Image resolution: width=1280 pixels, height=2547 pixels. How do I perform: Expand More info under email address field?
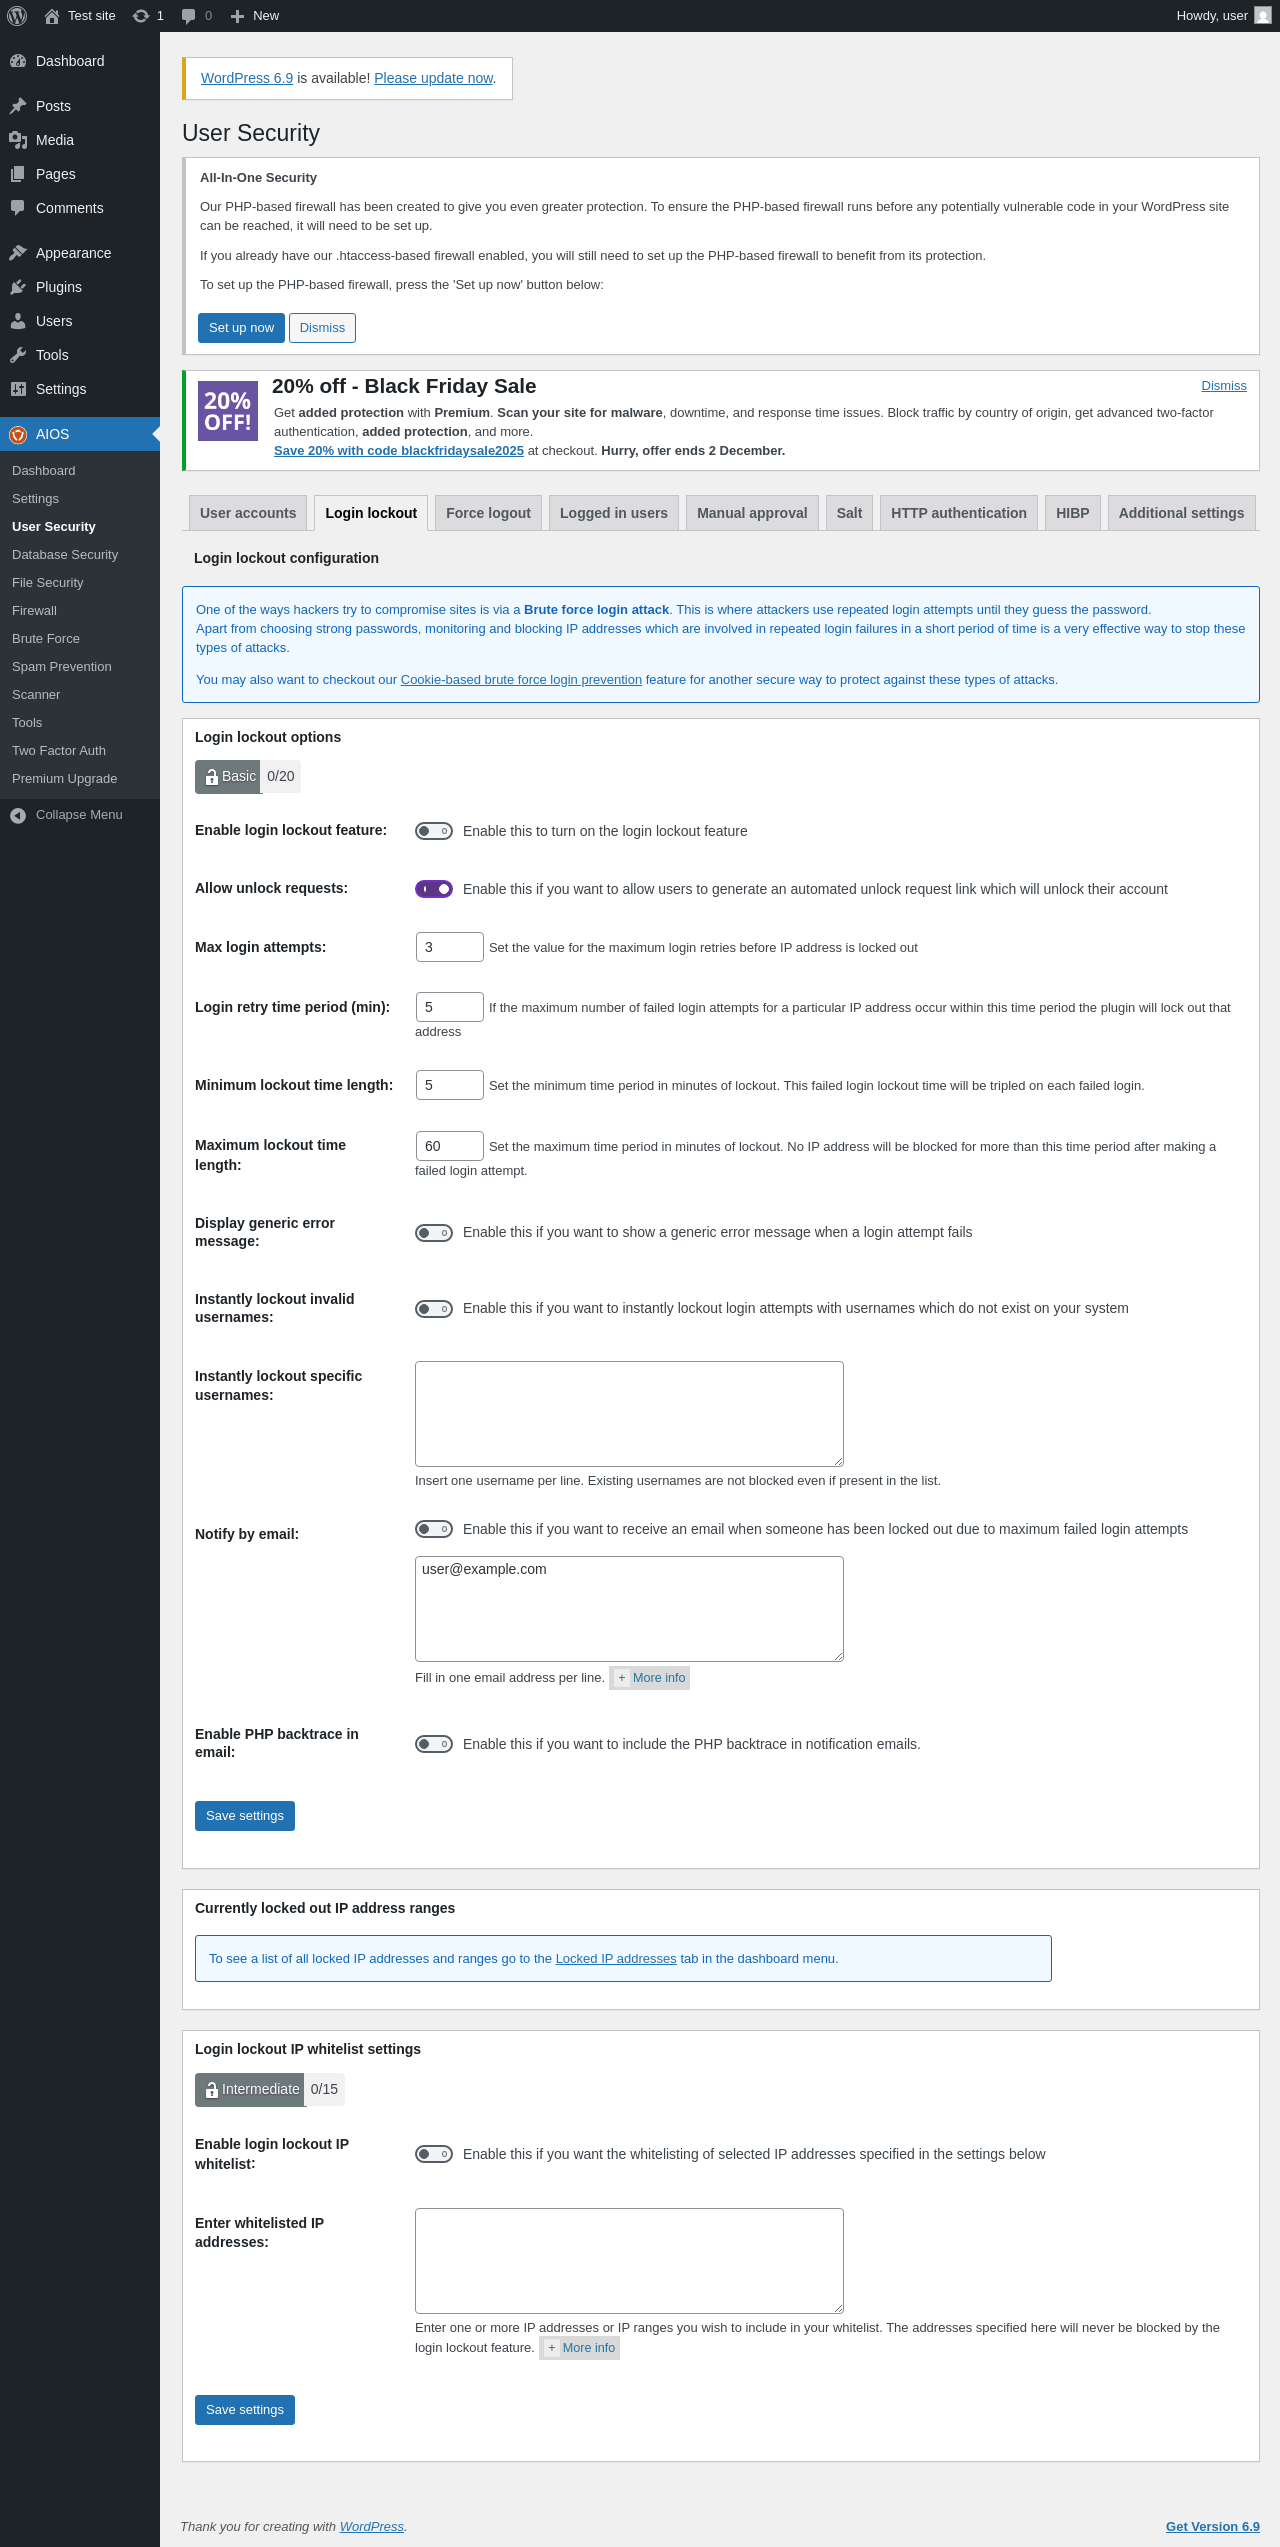click(650, 1678)
